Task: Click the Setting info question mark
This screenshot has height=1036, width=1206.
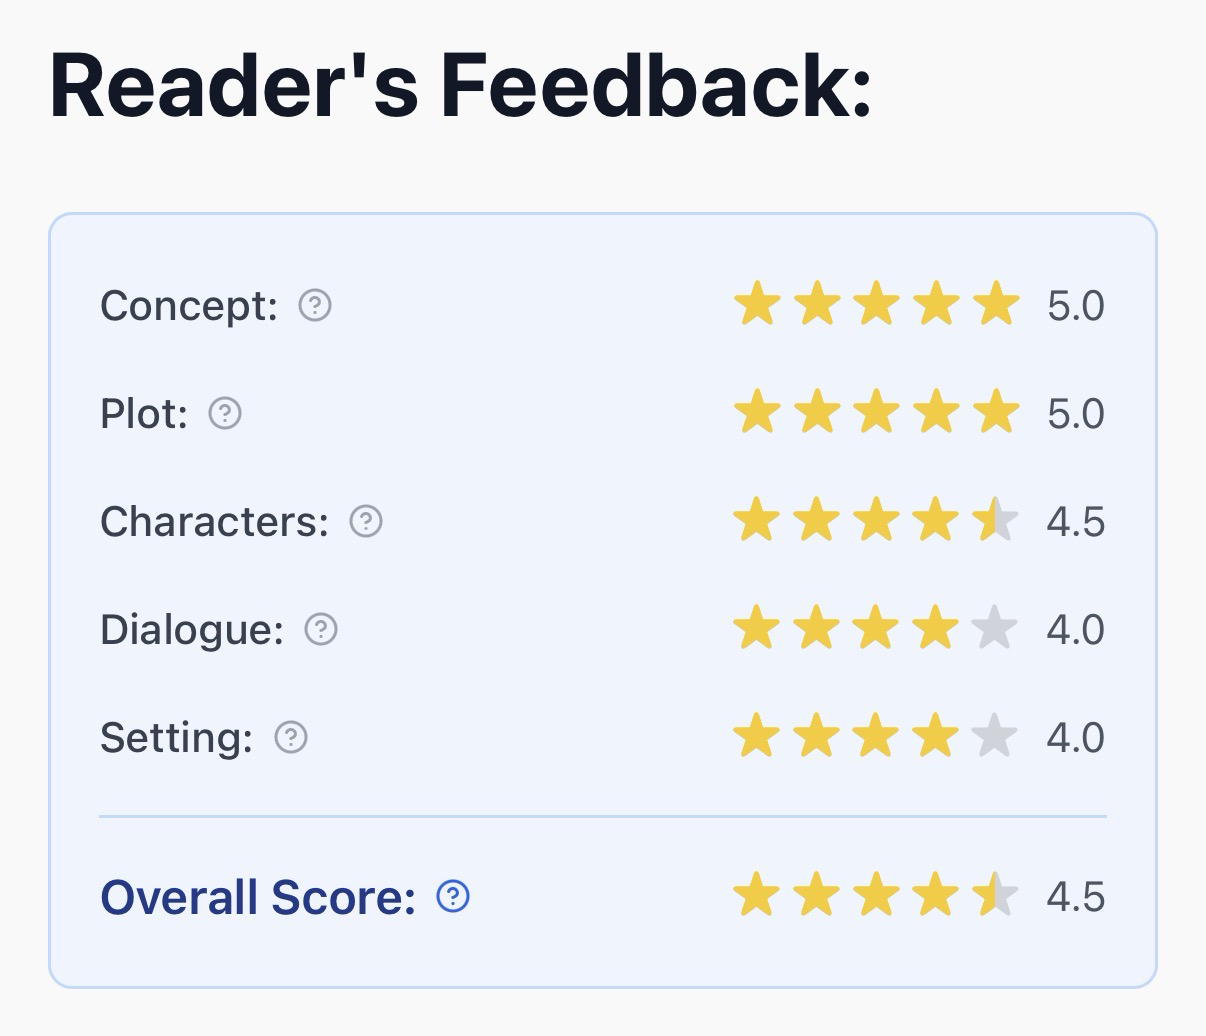Action: tap(291, 737)
